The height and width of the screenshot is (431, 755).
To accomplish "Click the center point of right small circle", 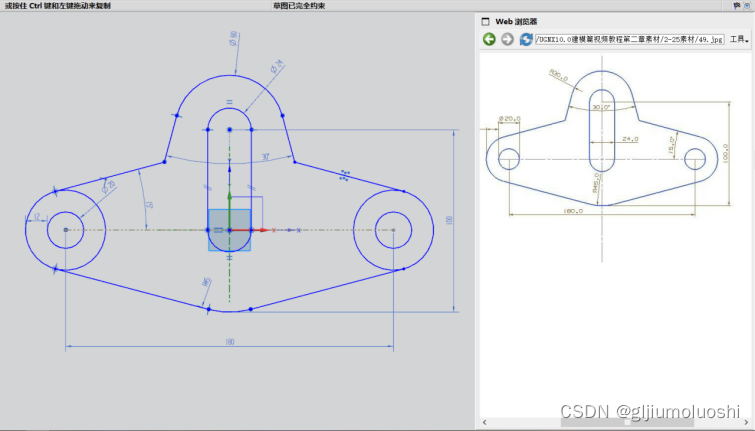I will [393, 230].
